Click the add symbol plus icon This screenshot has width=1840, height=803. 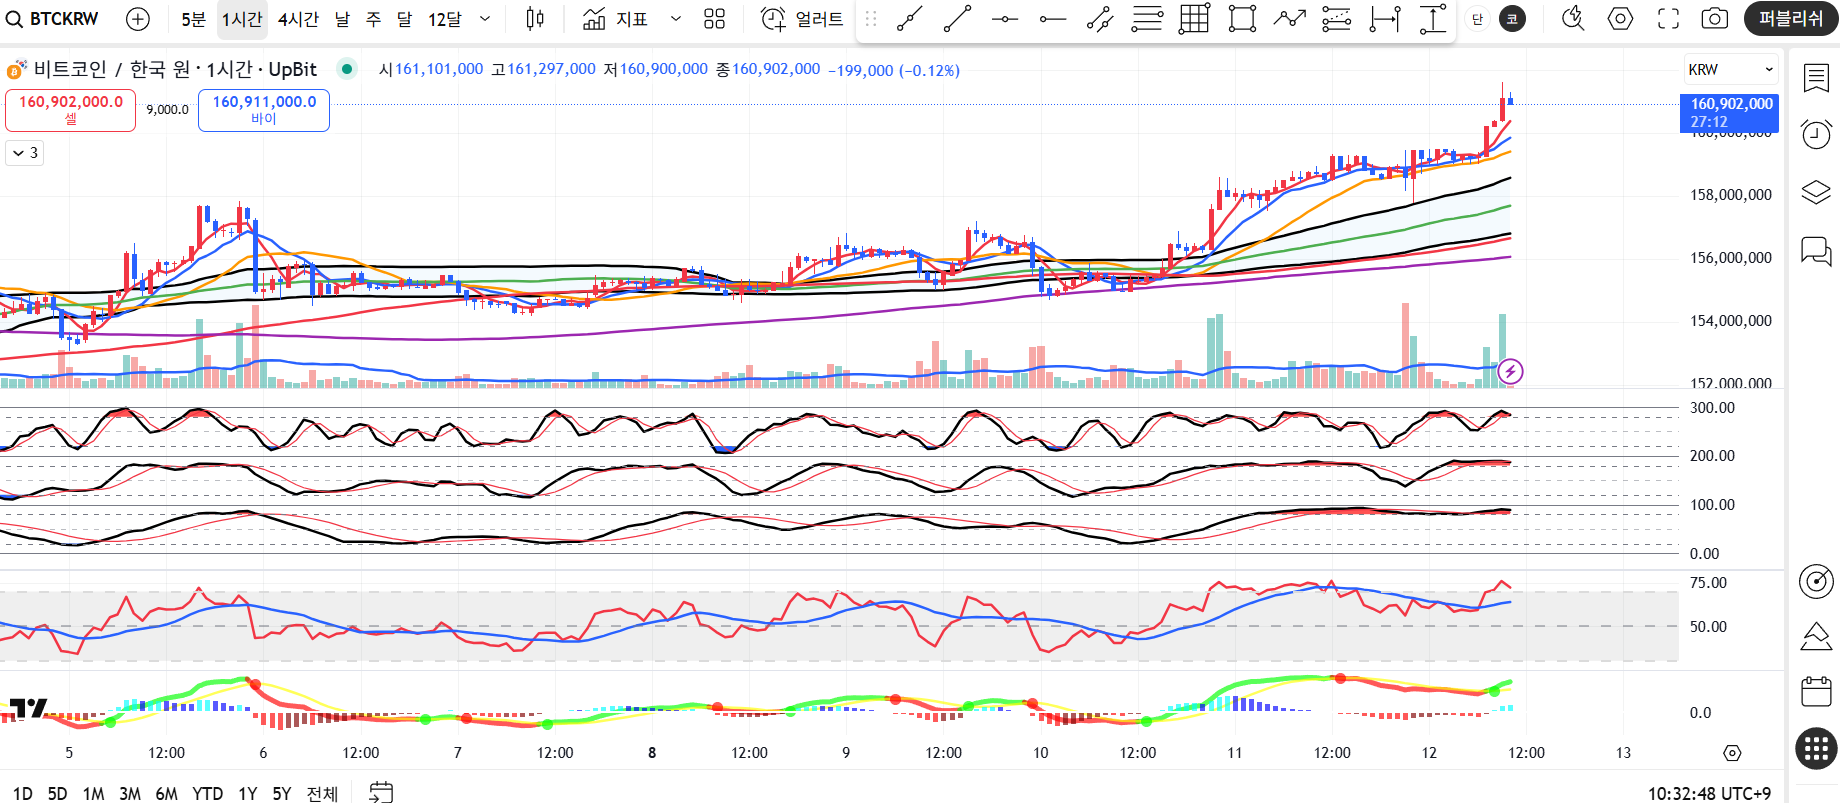point(138,19)
